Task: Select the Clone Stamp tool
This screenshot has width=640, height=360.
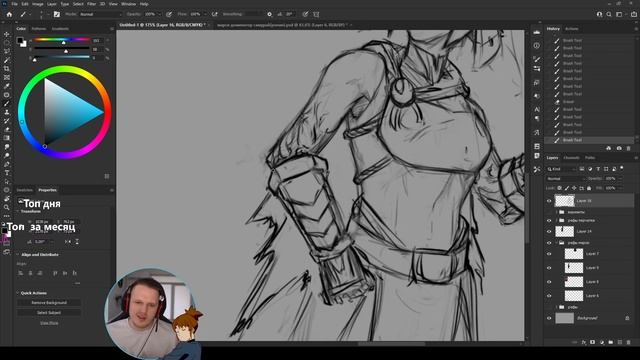Action: [x=7, y=112]
